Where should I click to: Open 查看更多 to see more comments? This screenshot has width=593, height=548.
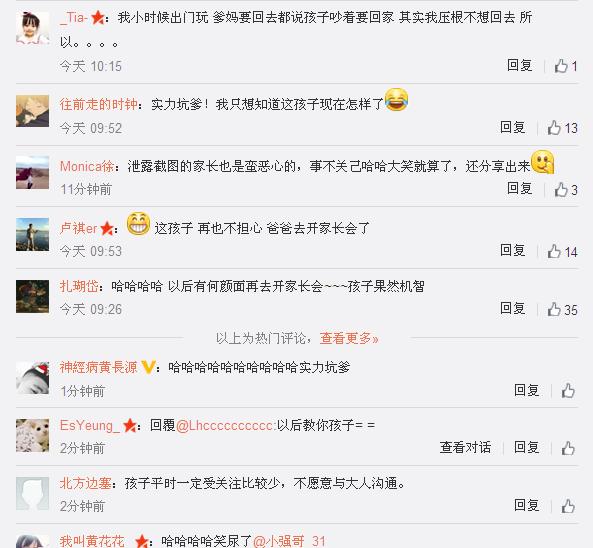(349, 338)
